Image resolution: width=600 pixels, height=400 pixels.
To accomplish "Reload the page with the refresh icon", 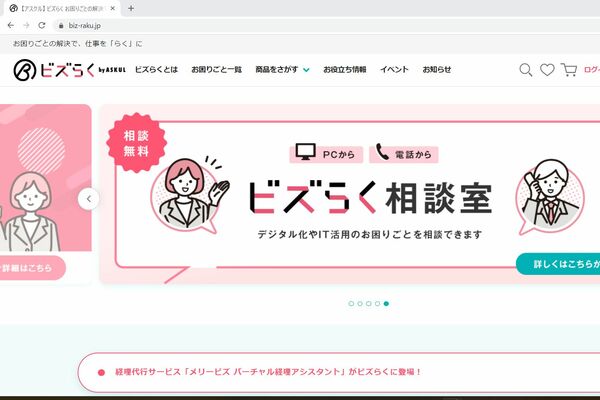I will click(x=42, y=25).
